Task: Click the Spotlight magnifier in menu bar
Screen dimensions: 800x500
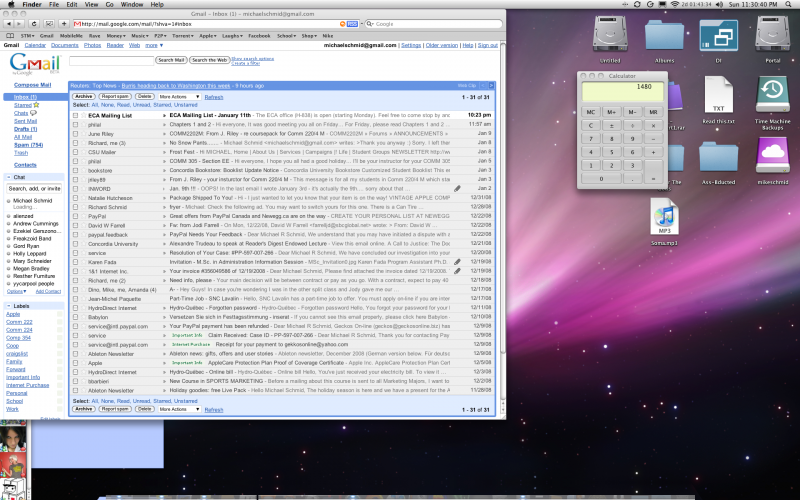Action: (x=789, y=4)
